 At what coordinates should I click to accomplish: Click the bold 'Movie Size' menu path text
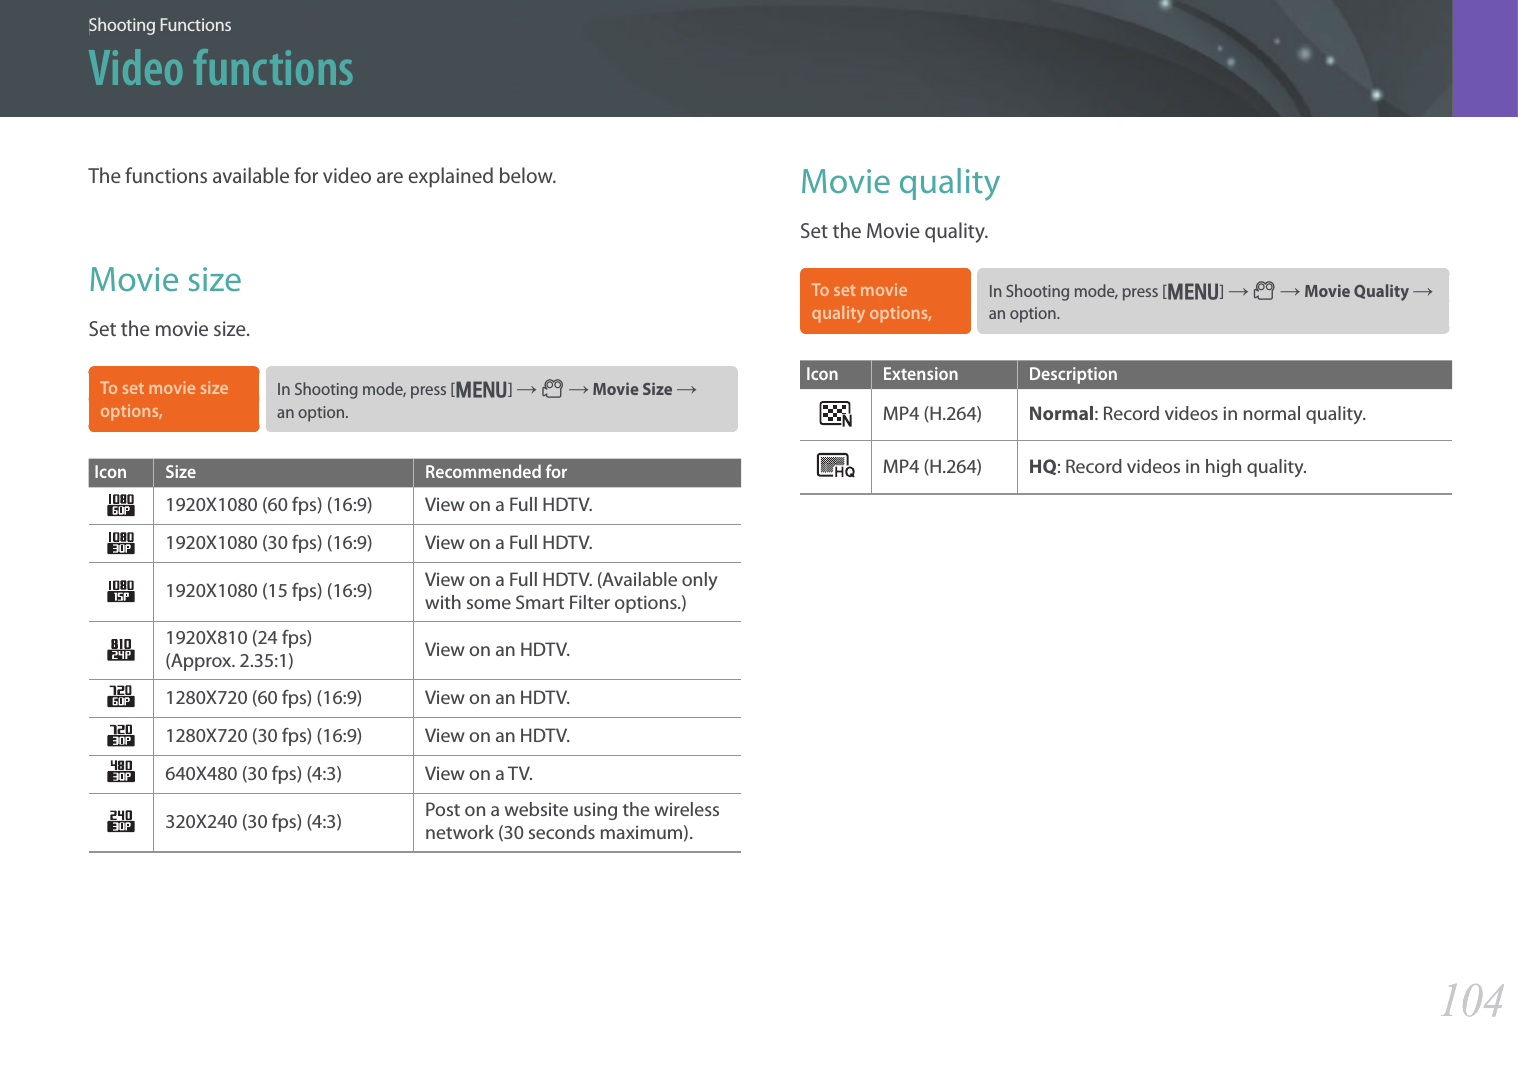(x=632, y=389)
